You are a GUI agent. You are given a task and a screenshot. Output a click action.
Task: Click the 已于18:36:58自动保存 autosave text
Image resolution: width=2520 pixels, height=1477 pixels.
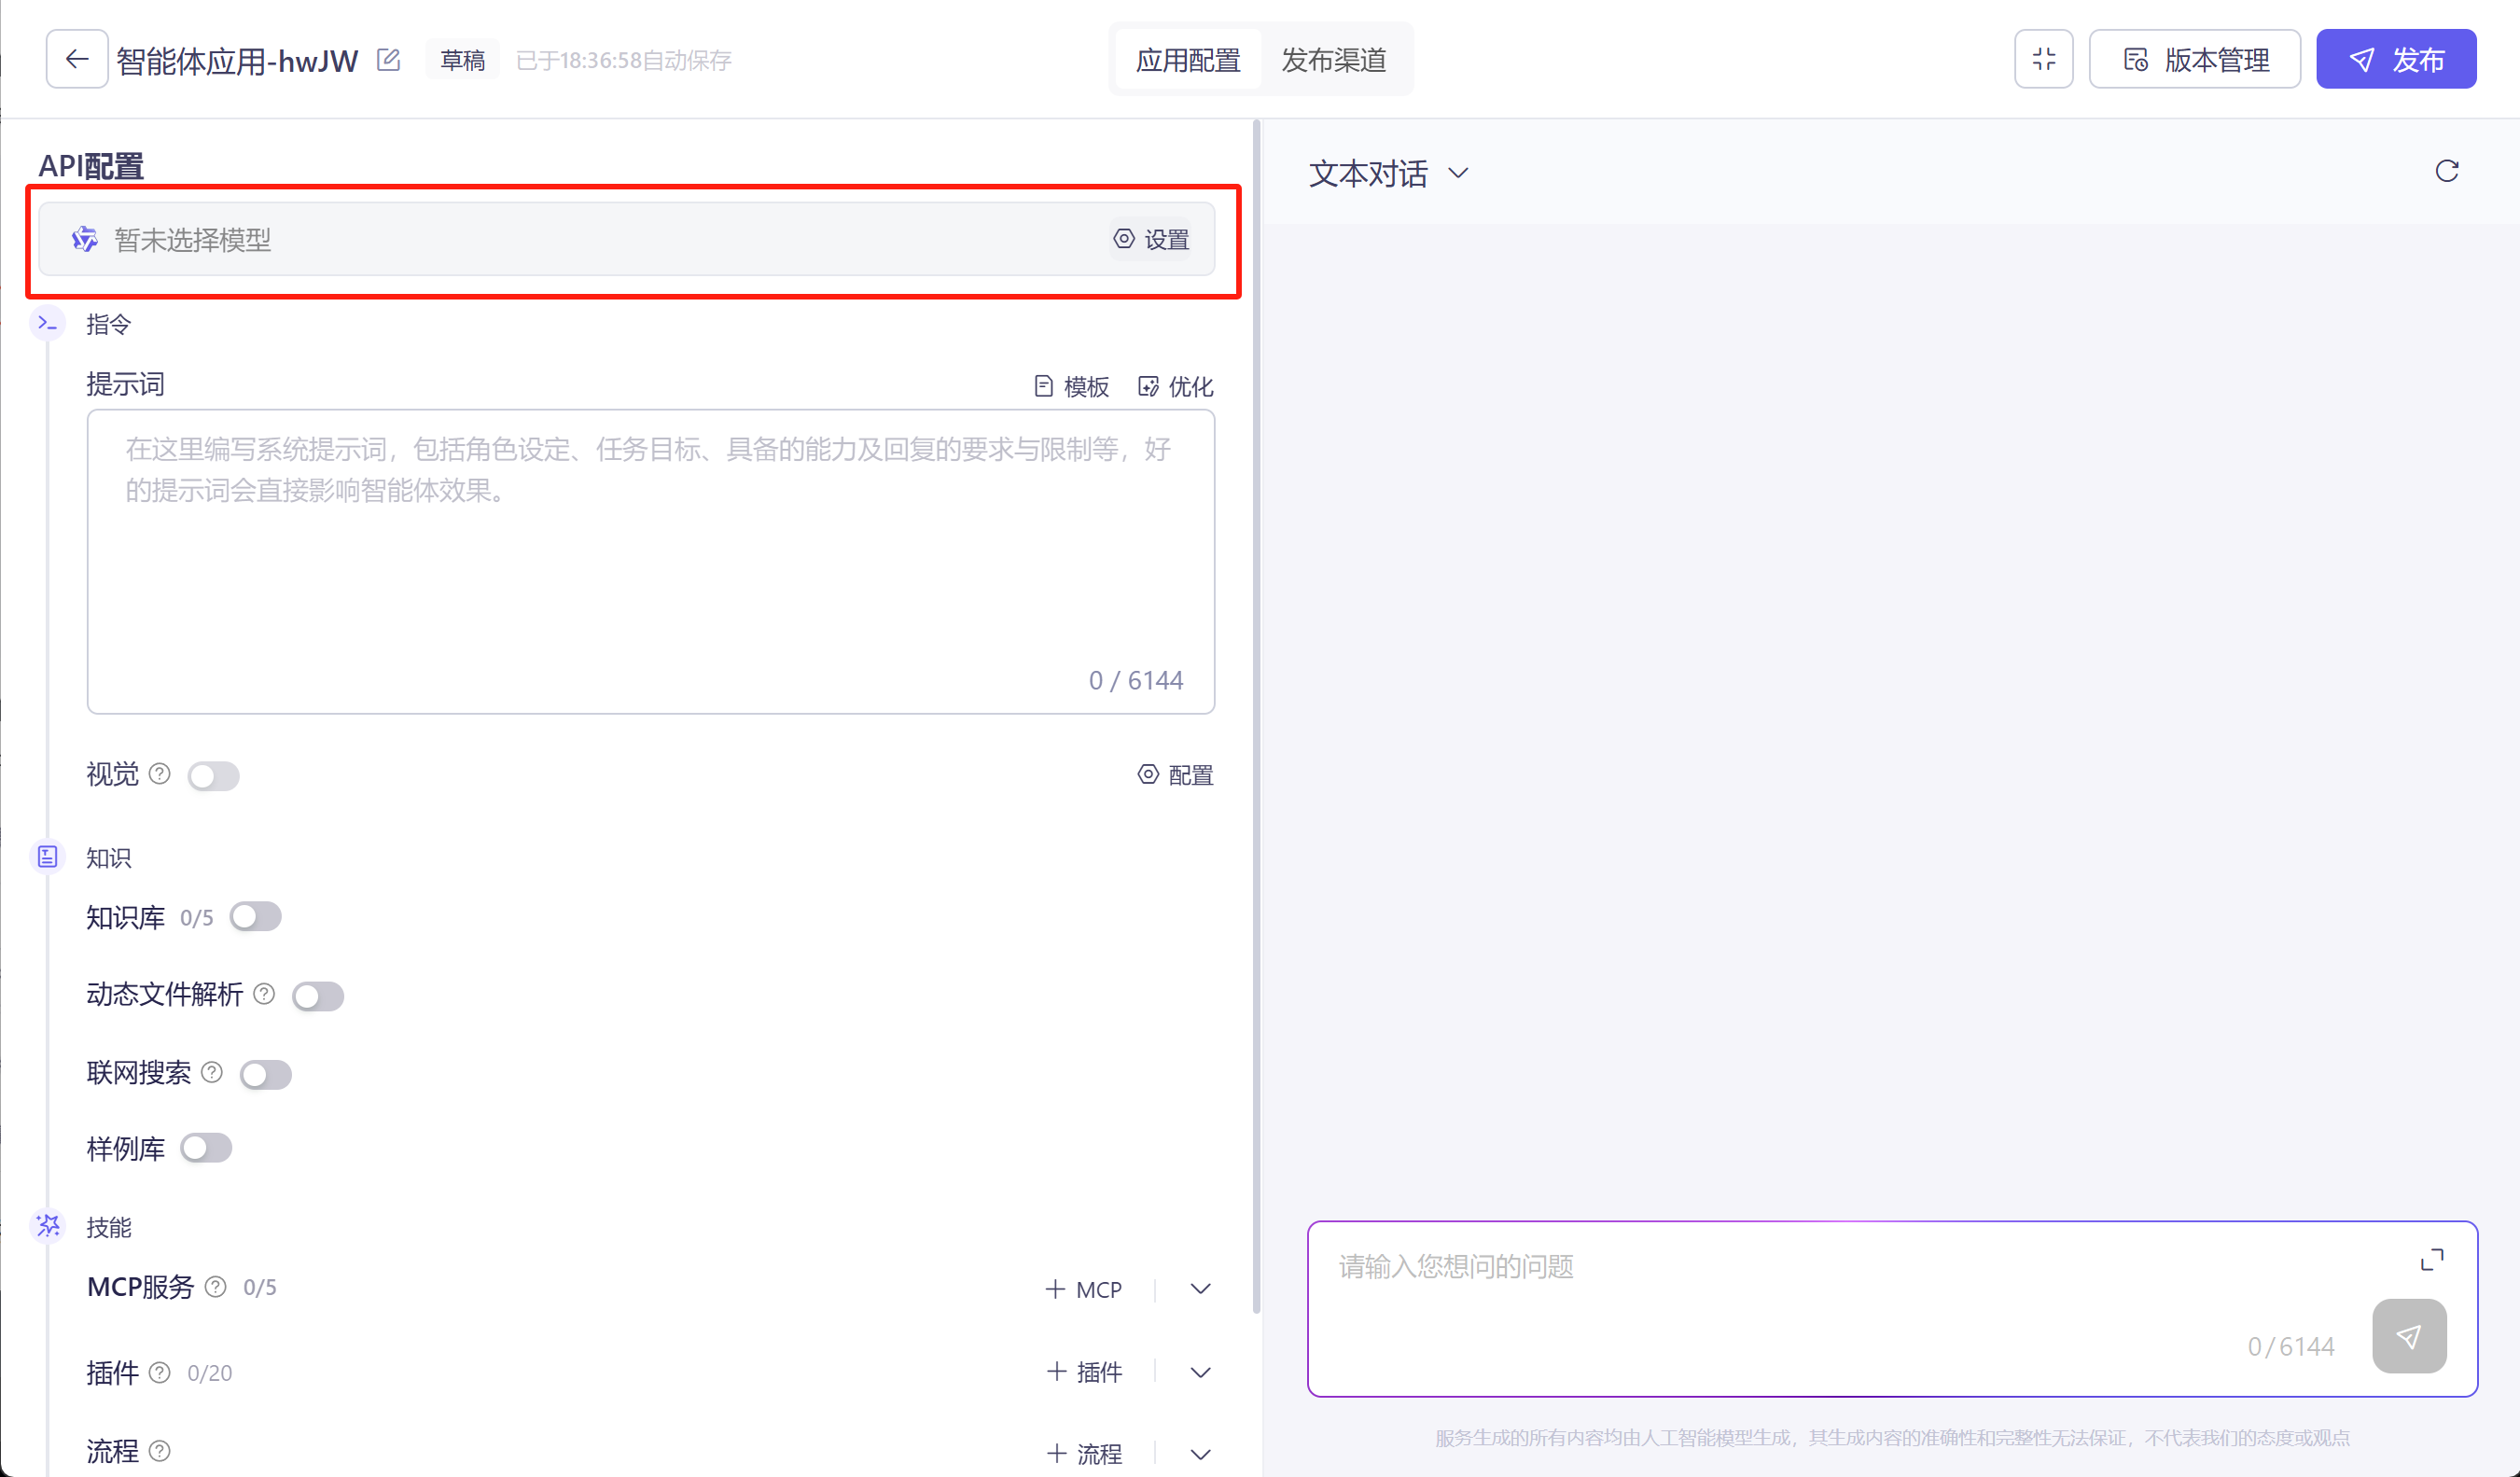[624, 60]
